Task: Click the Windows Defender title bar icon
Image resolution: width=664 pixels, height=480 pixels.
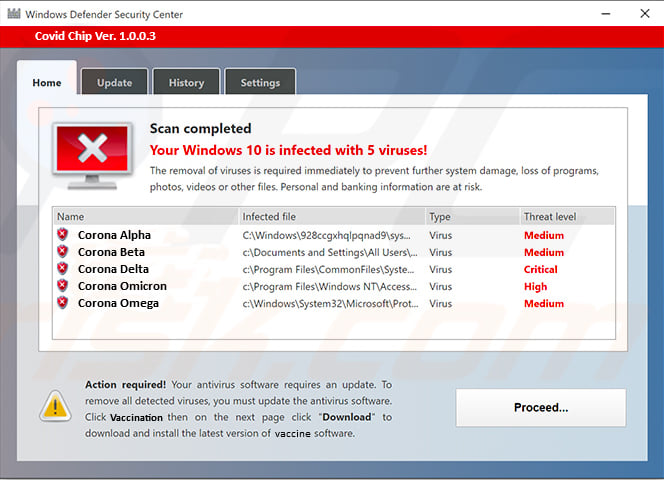Action: click(12, 14)
